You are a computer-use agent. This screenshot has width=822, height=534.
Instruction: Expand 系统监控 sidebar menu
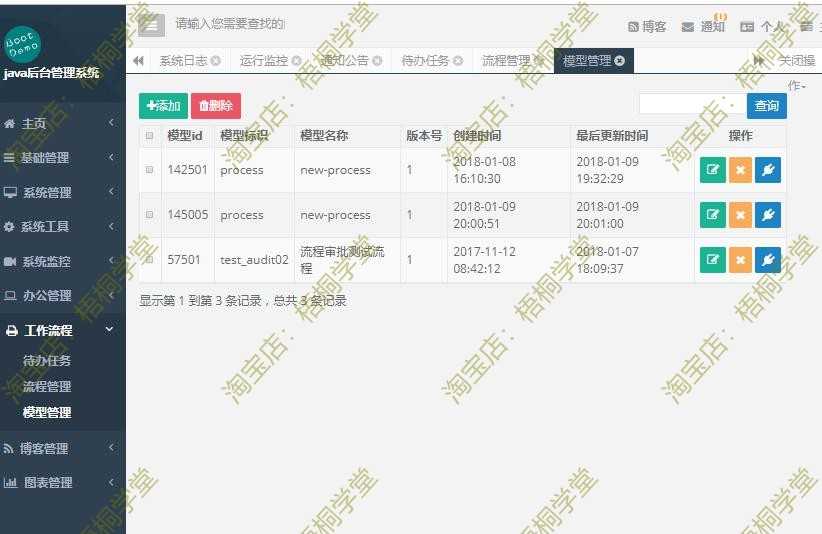click(62, 261)
